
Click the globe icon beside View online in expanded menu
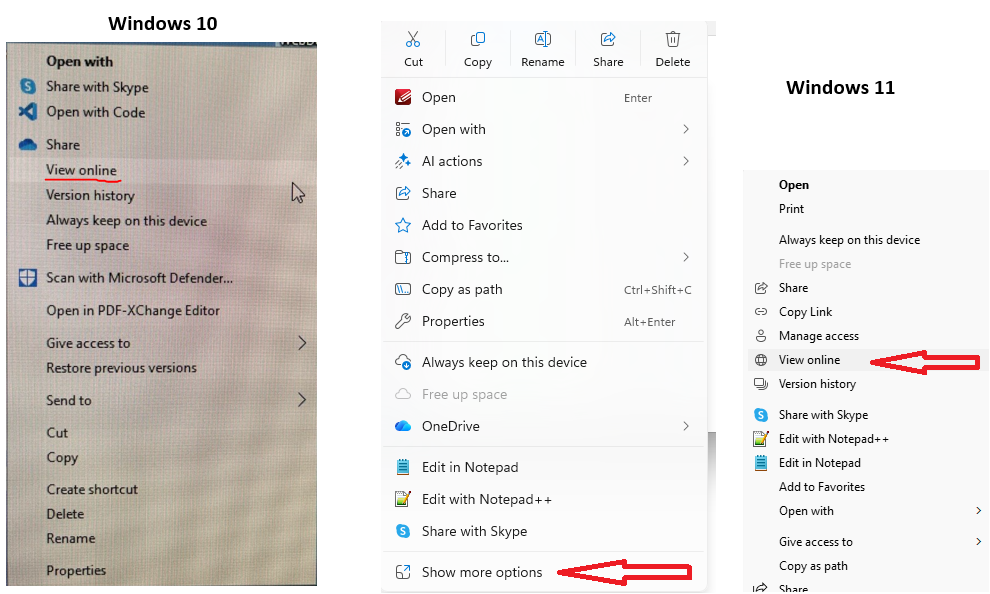click(x=761, y=360)
